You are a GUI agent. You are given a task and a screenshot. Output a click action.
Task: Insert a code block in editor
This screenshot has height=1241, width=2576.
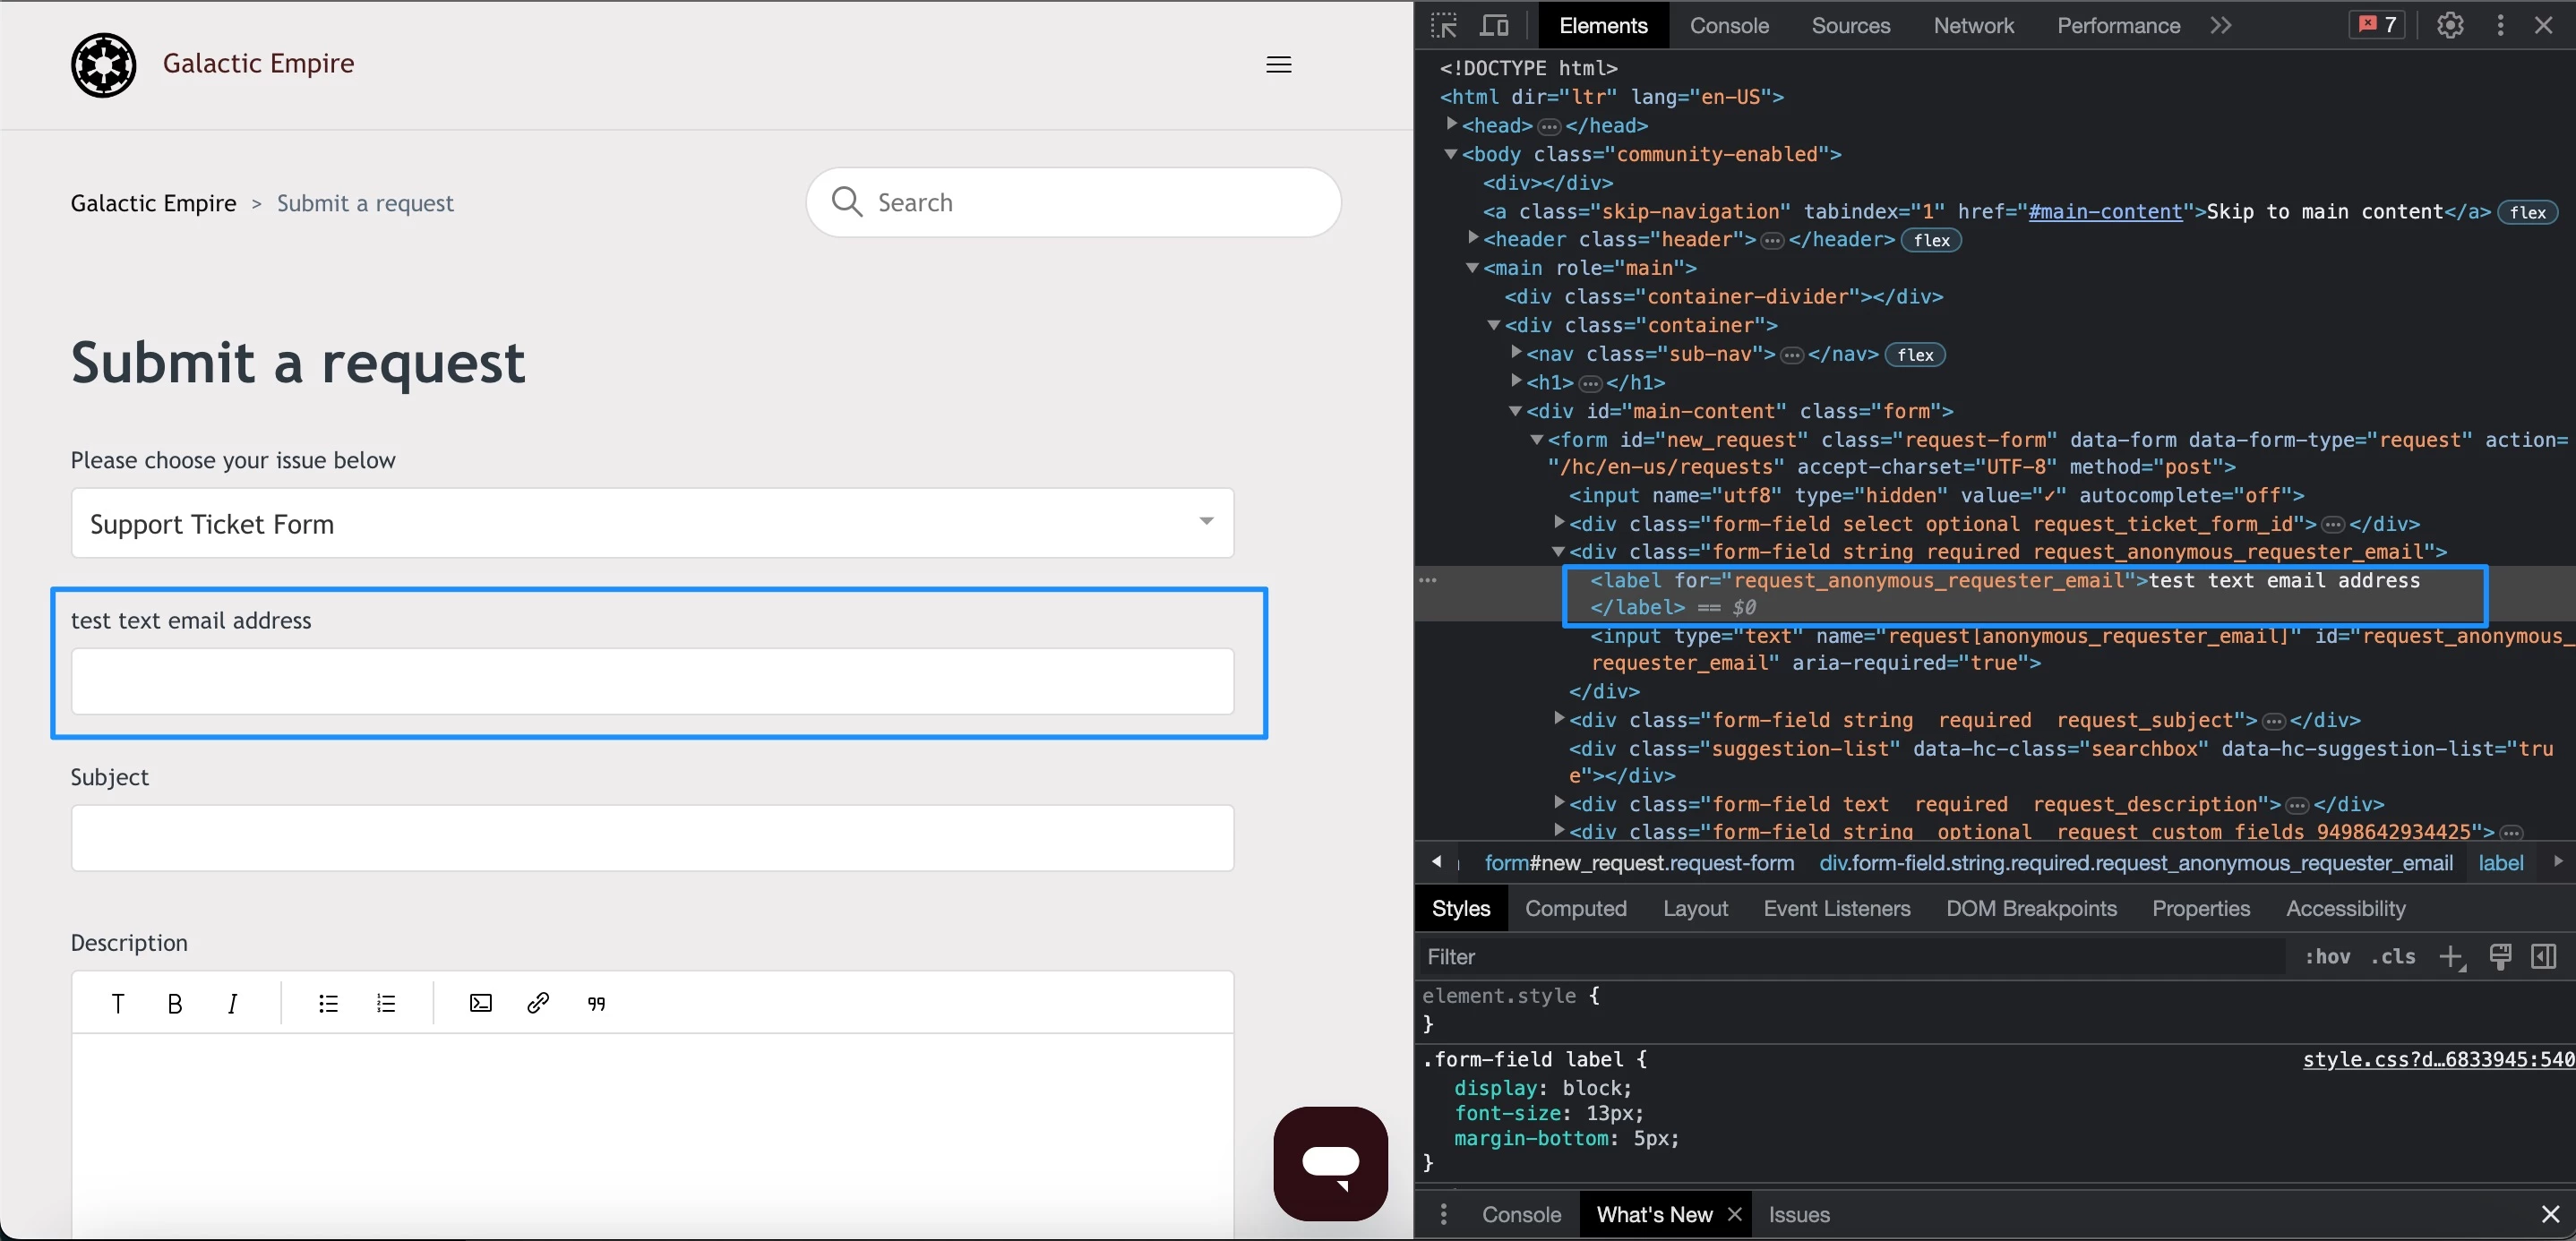(480, 1003)
